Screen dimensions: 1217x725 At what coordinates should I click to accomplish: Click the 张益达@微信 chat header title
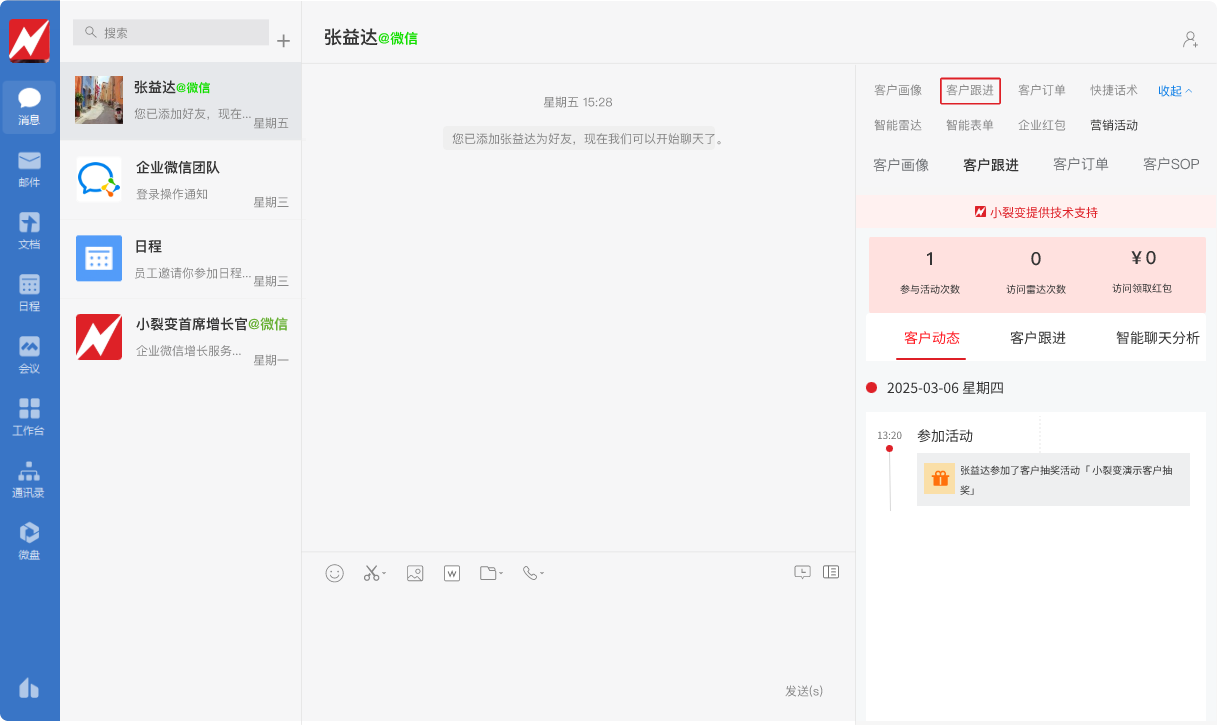point(371,38)
